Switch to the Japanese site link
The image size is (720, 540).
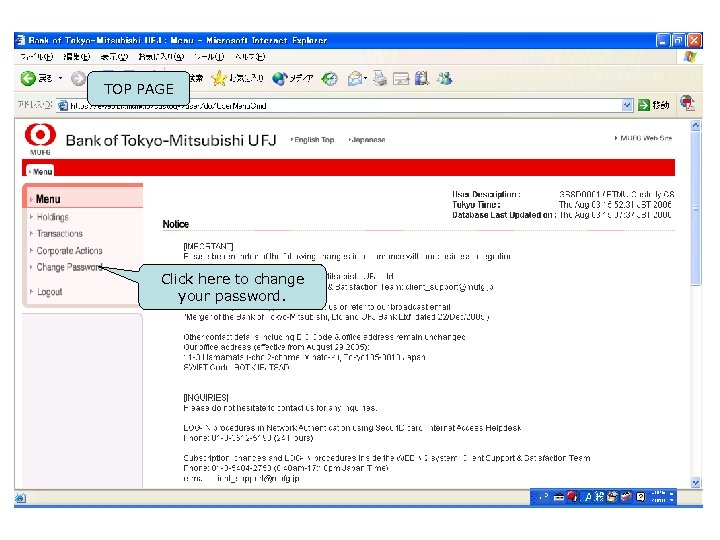366,140
